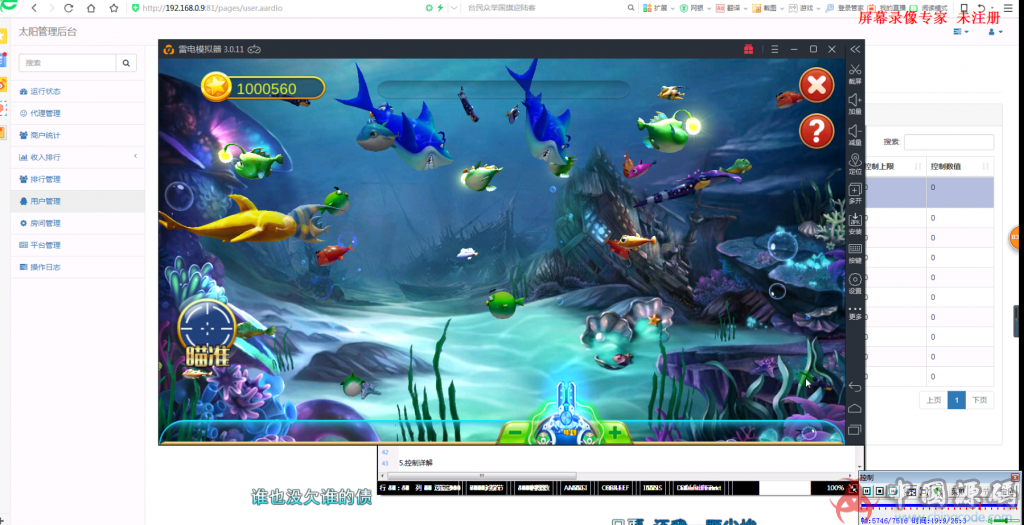Click line 43 text 5.控制详解 in editor
This screenshot has height=525, width=1024.
(x=417, y=463)
